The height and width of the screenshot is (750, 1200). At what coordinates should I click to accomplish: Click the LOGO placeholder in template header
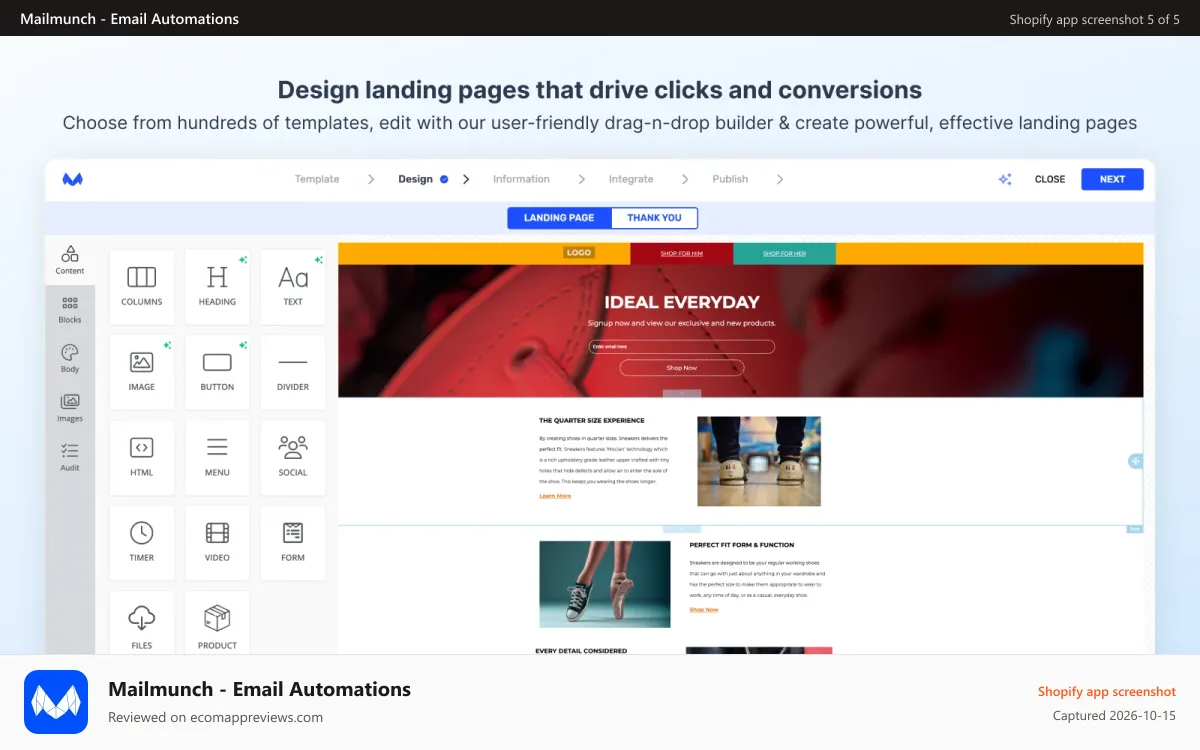(x=579, y=253)
